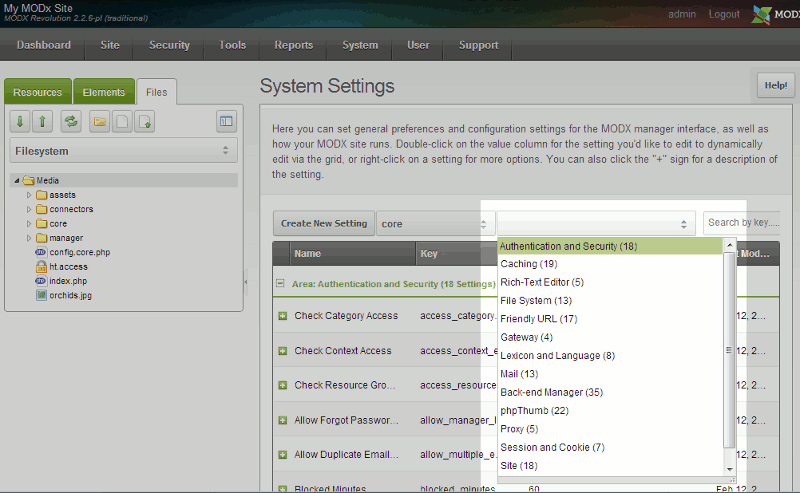The image size is (800, 493).
Task: Select Friendly URL (17) from the list
Action: pos(539,319)
